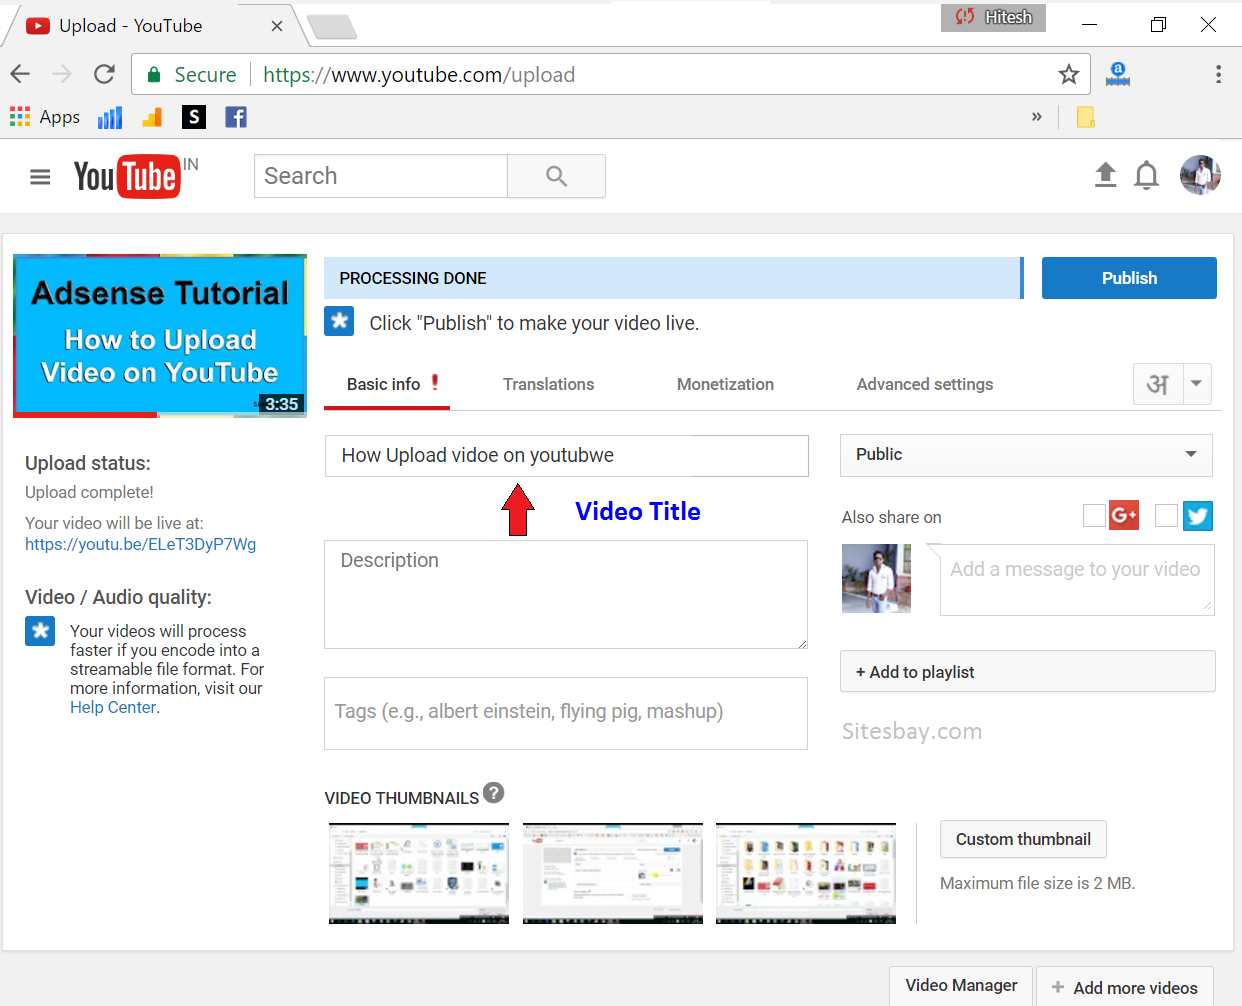Open the Chrome three-dot menu
This screenshot has height=1006, width=1242.
pos(1218,74)
